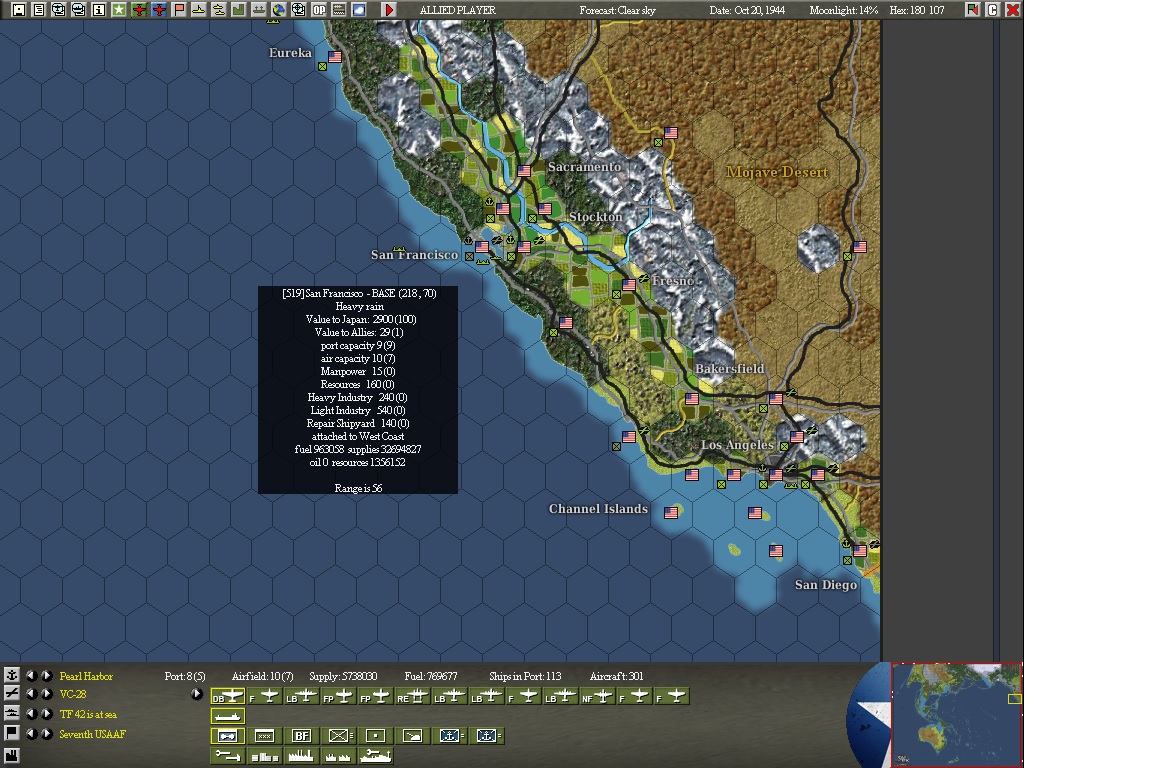Click the world minimap thumbnail
The image size is (1152, 768).
(956, 715)
